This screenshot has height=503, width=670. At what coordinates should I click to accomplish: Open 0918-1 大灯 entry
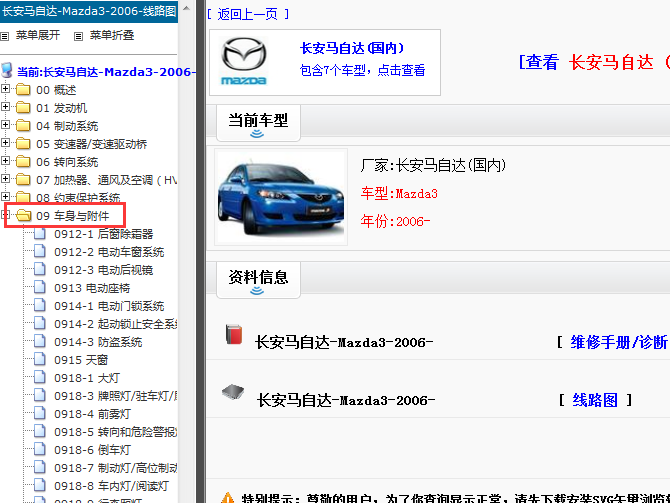87,377
